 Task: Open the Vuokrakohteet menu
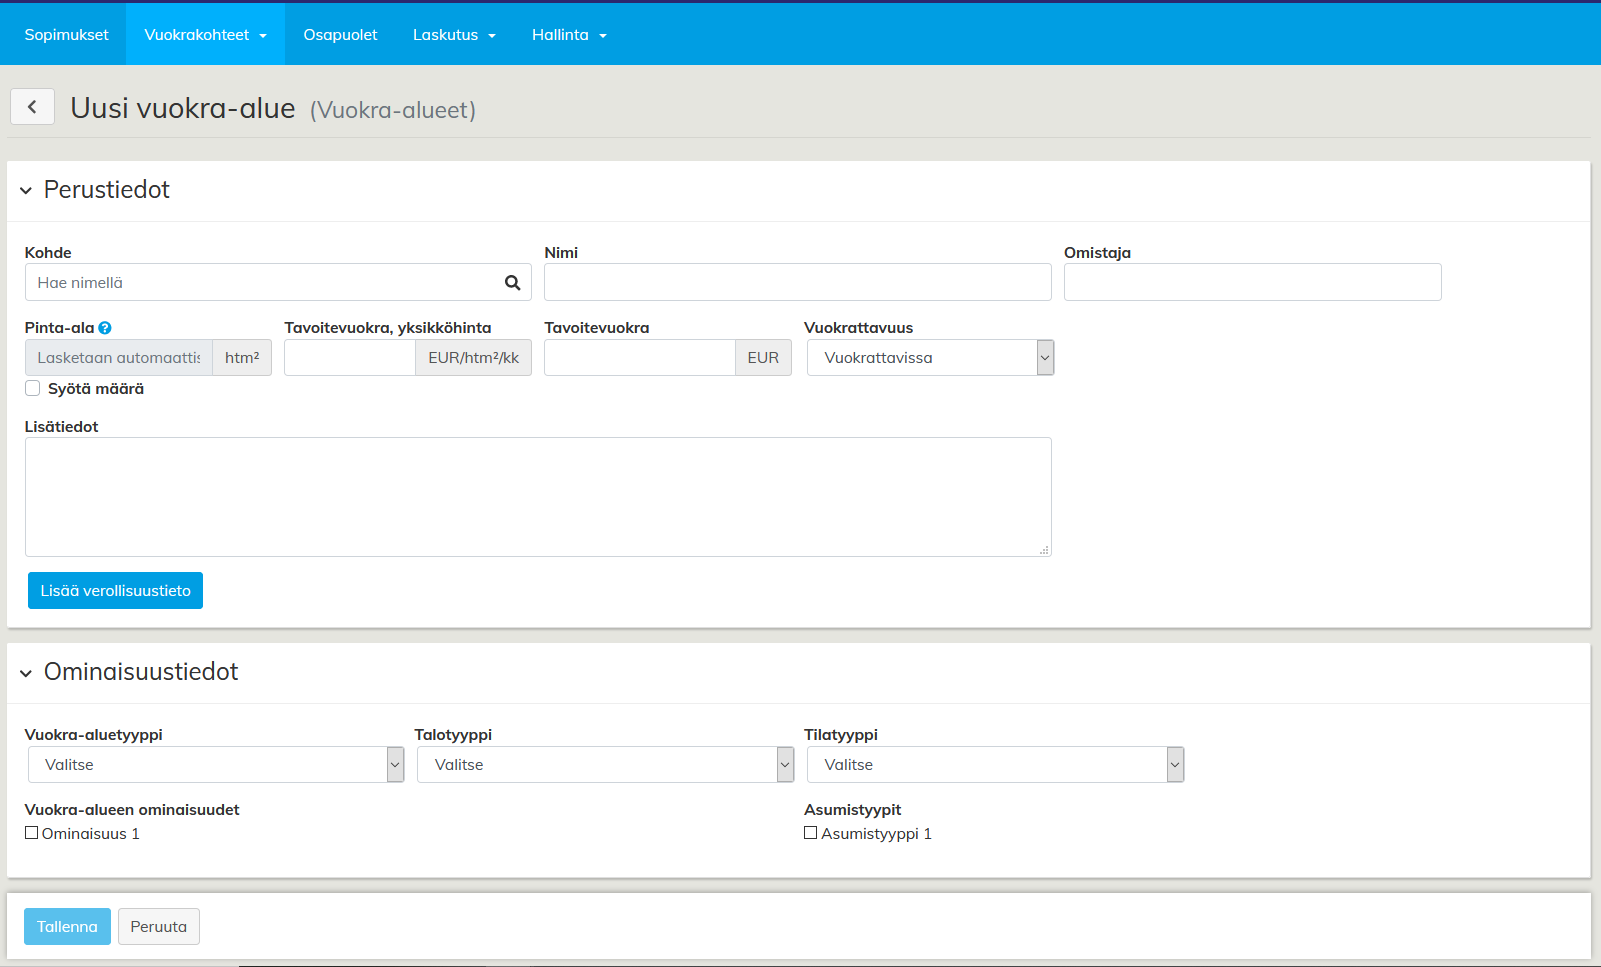point(205,35)
